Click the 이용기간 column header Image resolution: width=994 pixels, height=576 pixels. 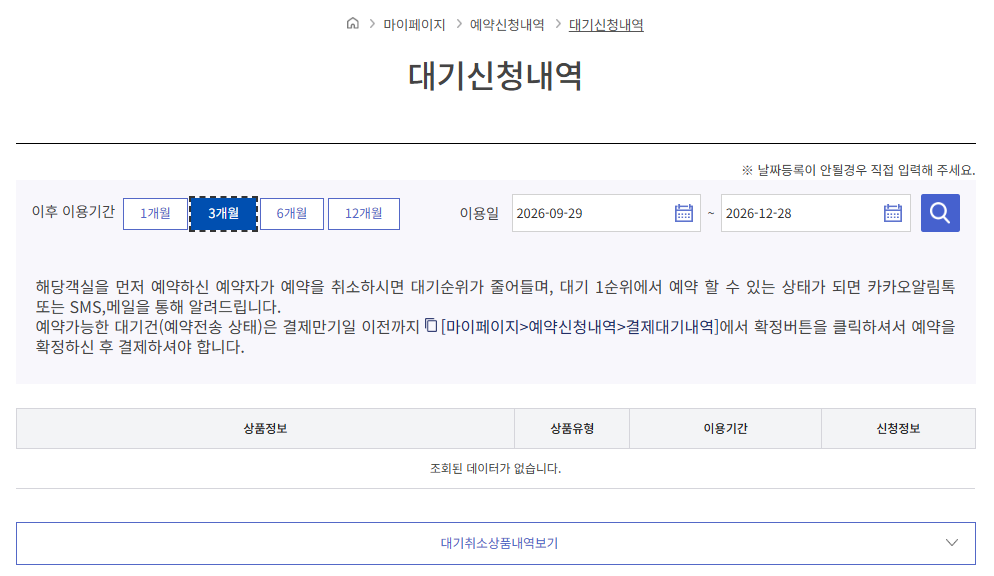pos(725,428)
